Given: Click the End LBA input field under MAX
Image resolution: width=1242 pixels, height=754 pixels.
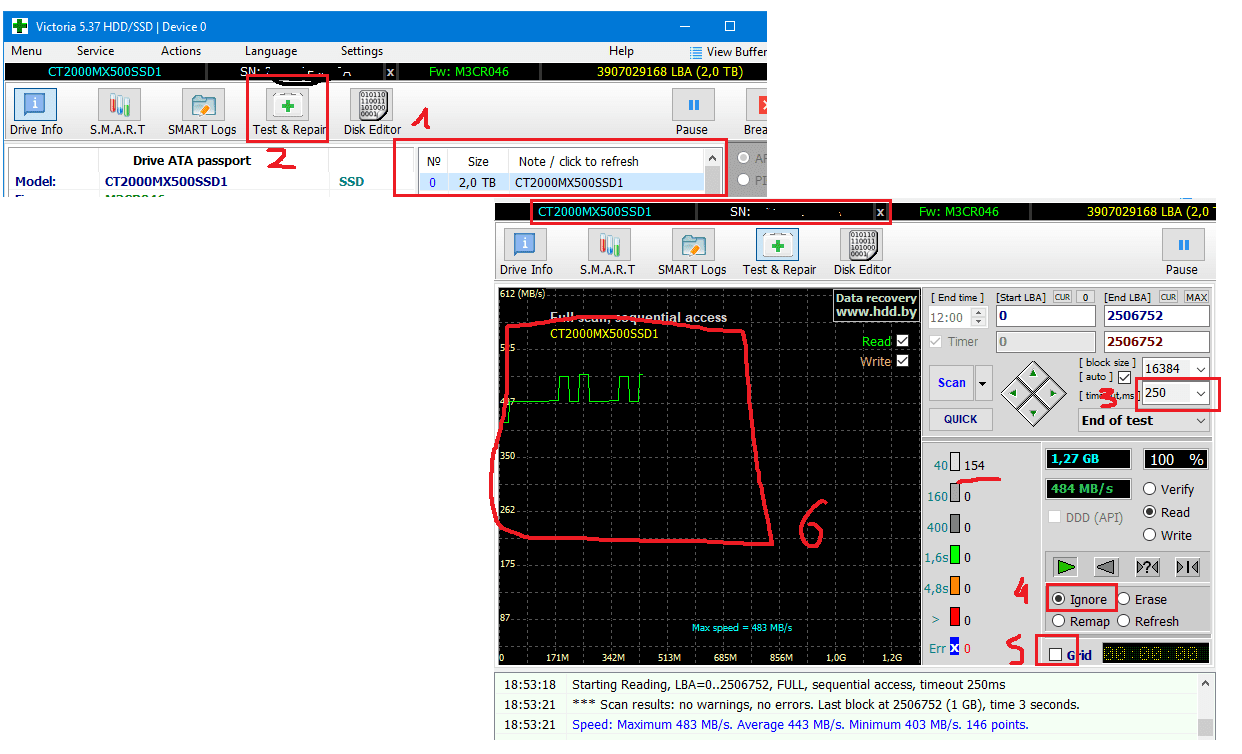Looking at the screenshot, I should [x=1156, y=317].
